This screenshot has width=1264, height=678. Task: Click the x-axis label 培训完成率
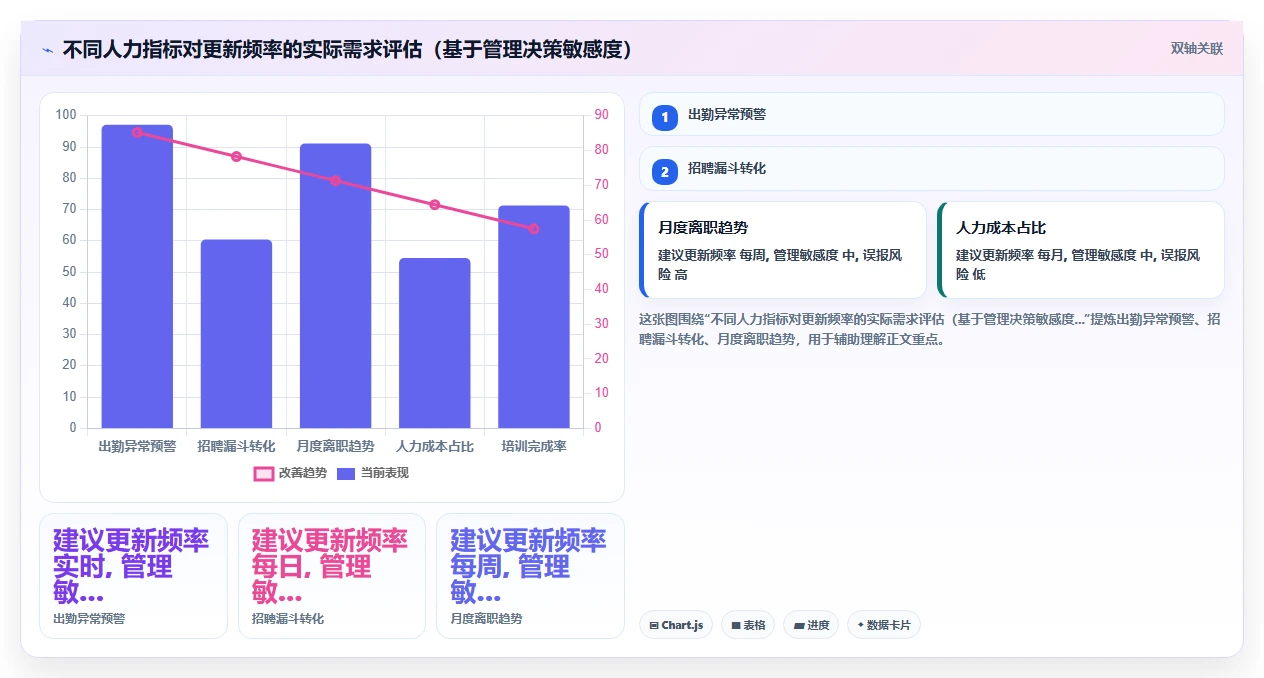[x=534, y=446]
